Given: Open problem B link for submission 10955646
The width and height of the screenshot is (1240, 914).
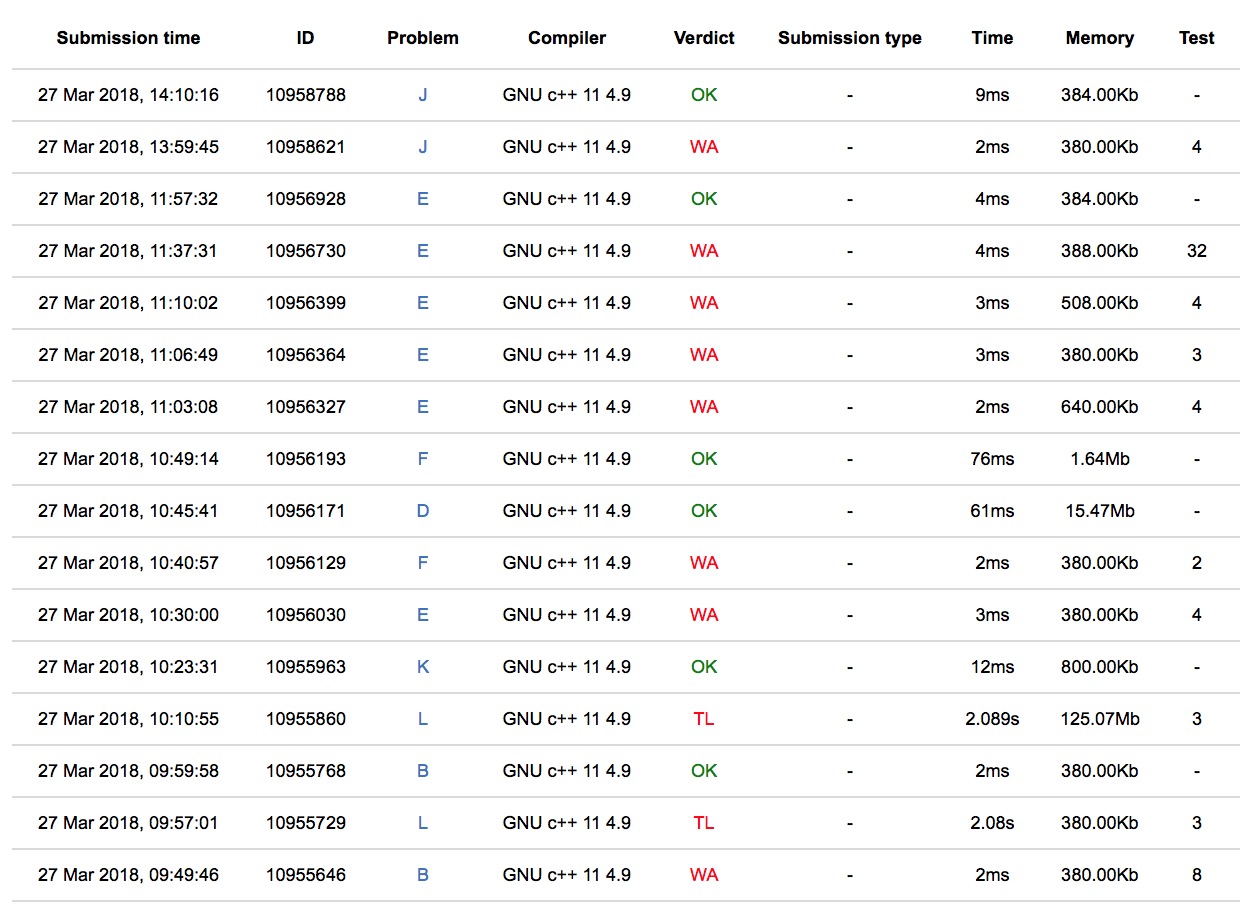Looking at the screenshot, I should (x=422, y=875).
